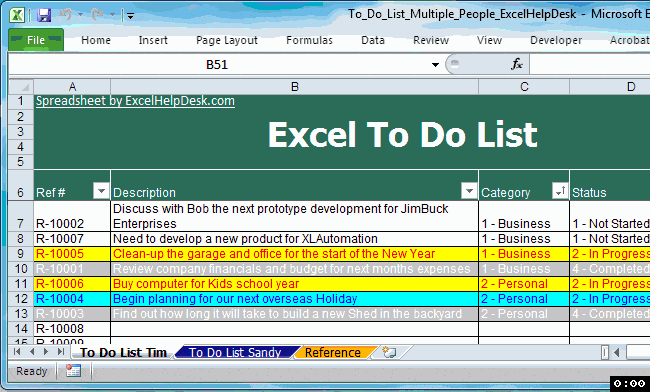
Task: Select cell R-10002
Action: (x=72, y=216)
